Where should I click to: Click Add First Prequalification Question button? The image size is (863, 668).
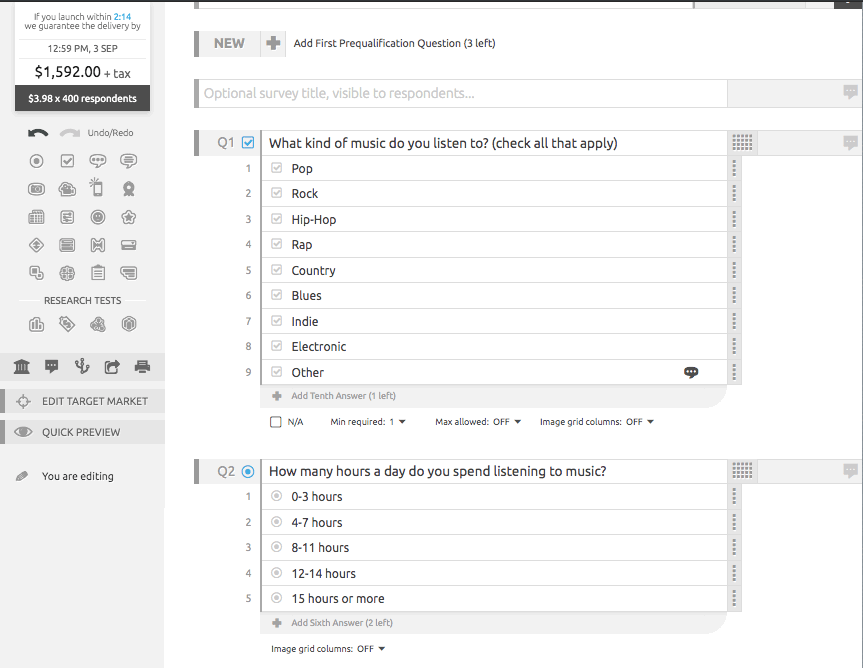394,43
